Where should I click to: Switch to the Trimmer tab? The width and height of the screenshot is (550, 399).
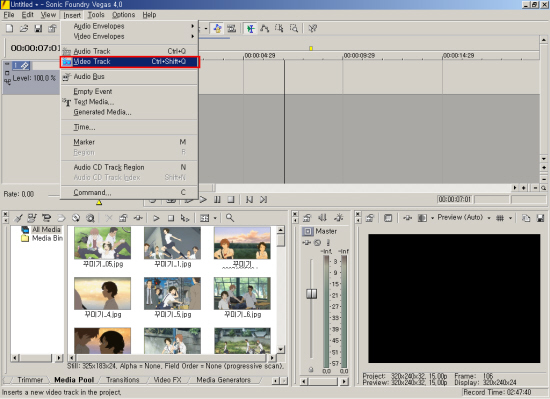[x=30, y=380]
